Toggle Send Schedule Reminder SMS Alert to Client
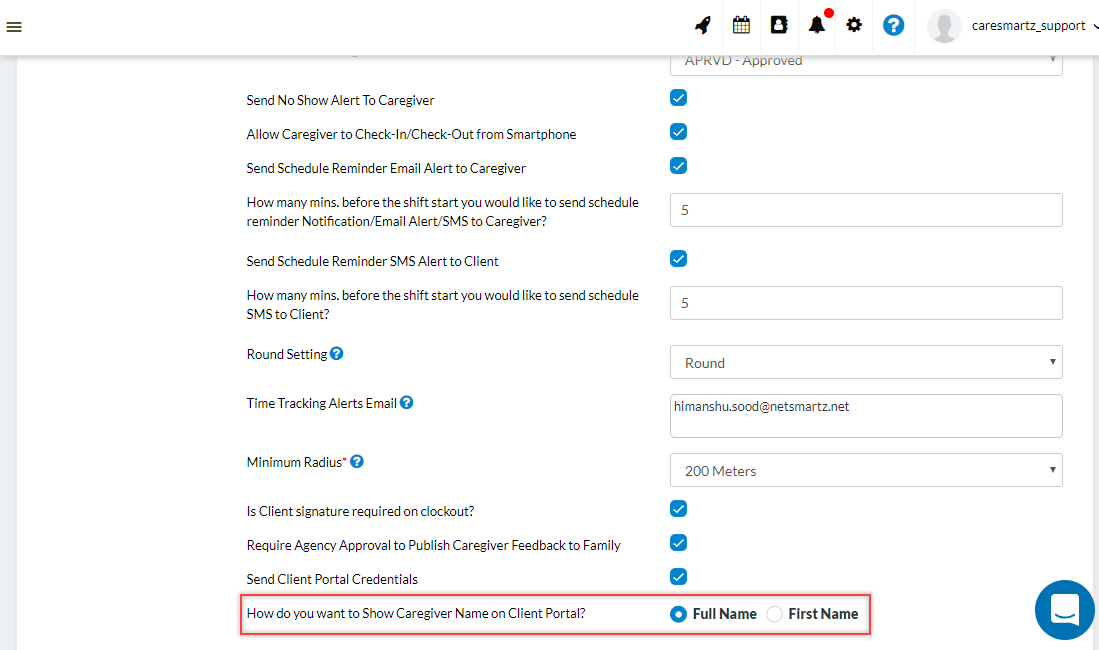Viewport: 1099px width, 650px height. point(678,259)
